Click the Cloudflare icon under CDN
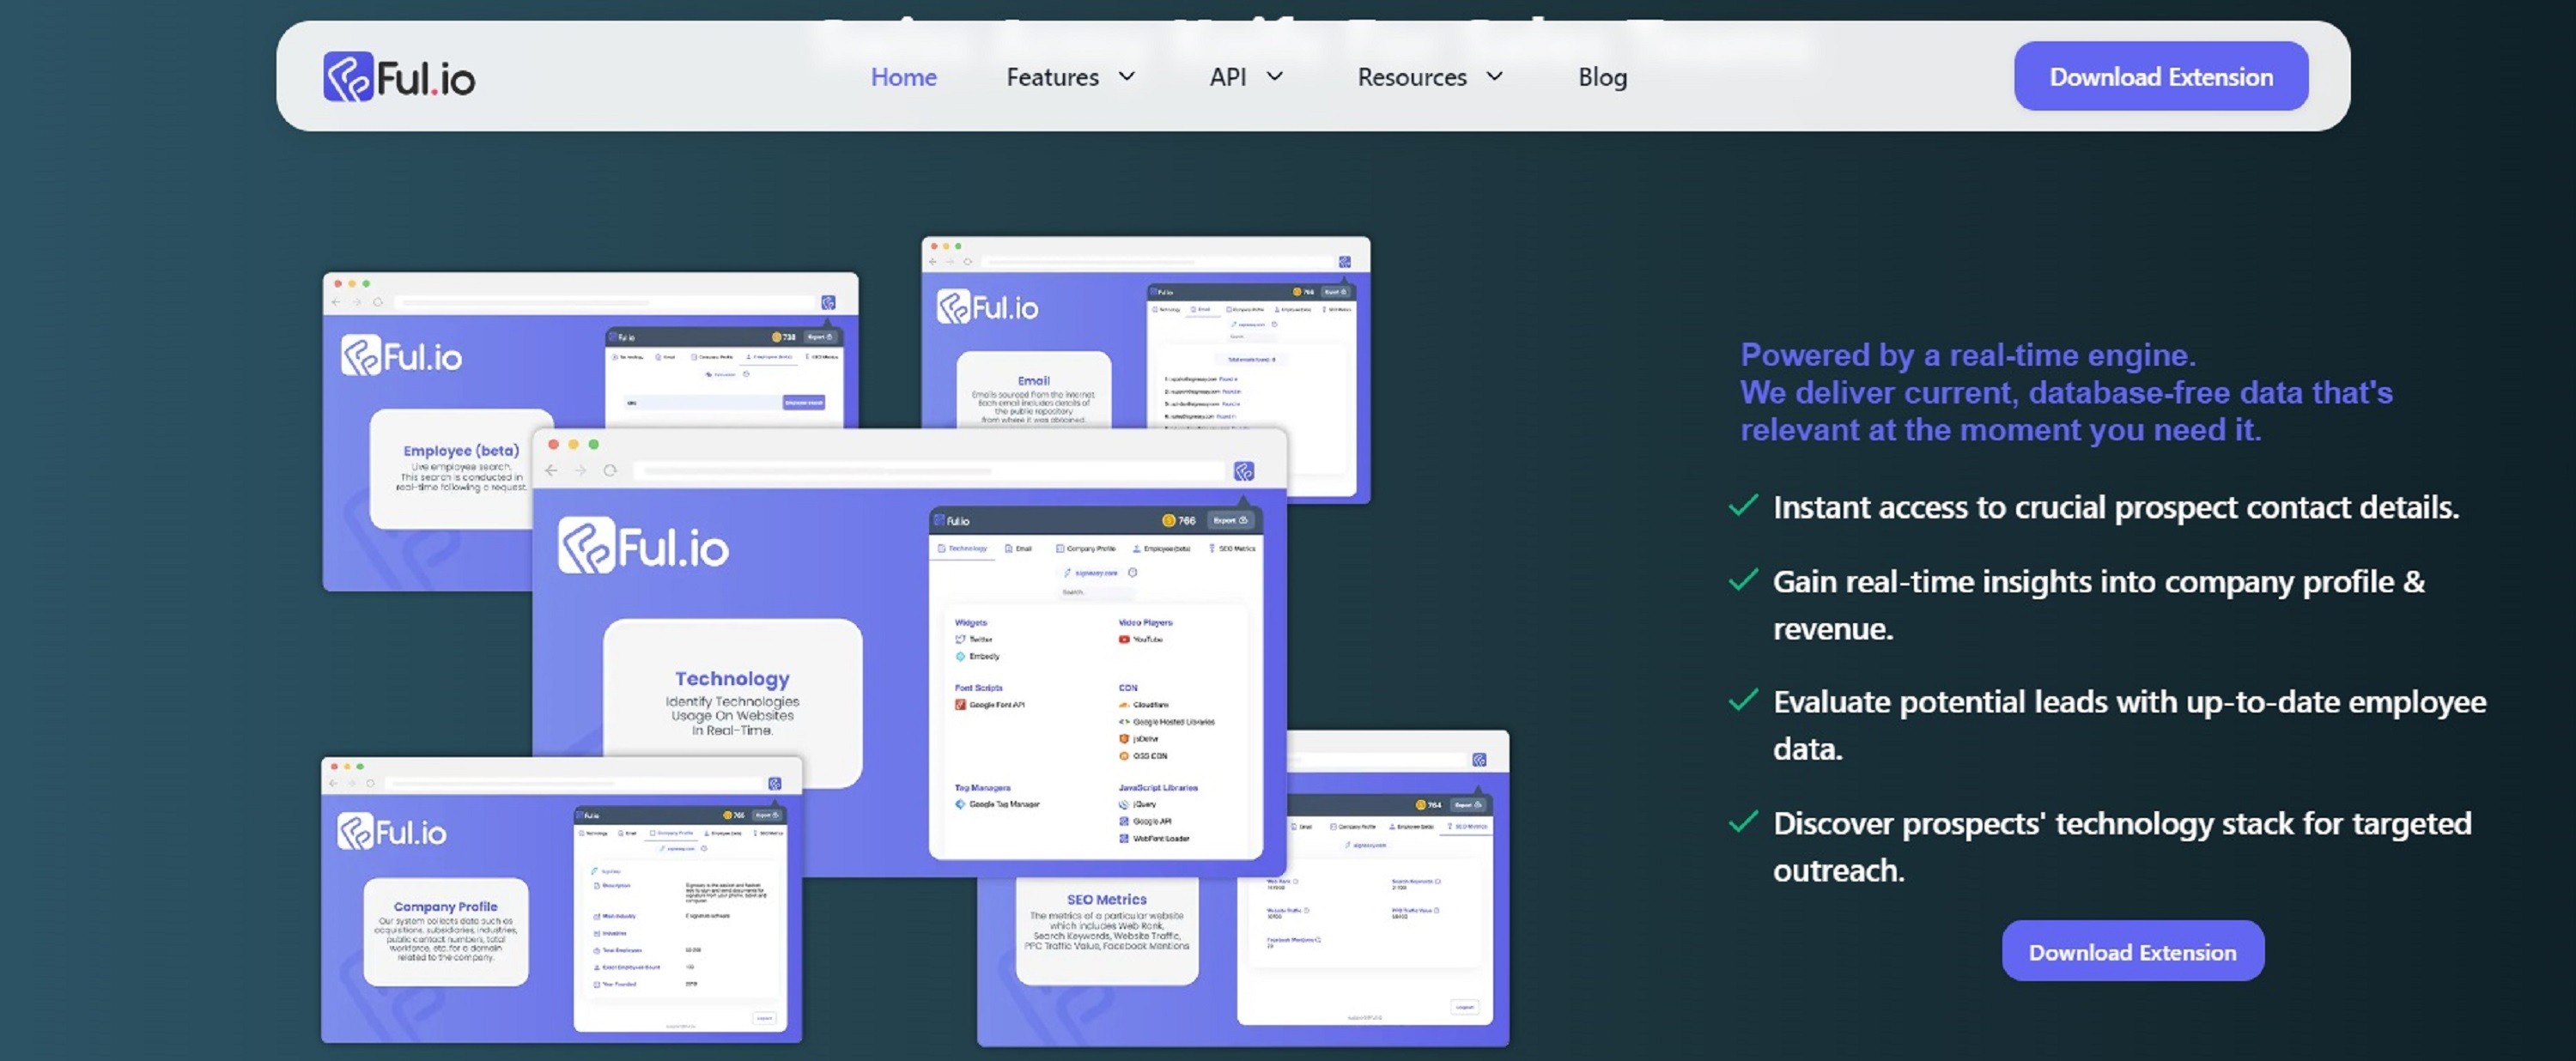The width and height of the screenshot is (2576, 1061). click(x=1124, y=705)
